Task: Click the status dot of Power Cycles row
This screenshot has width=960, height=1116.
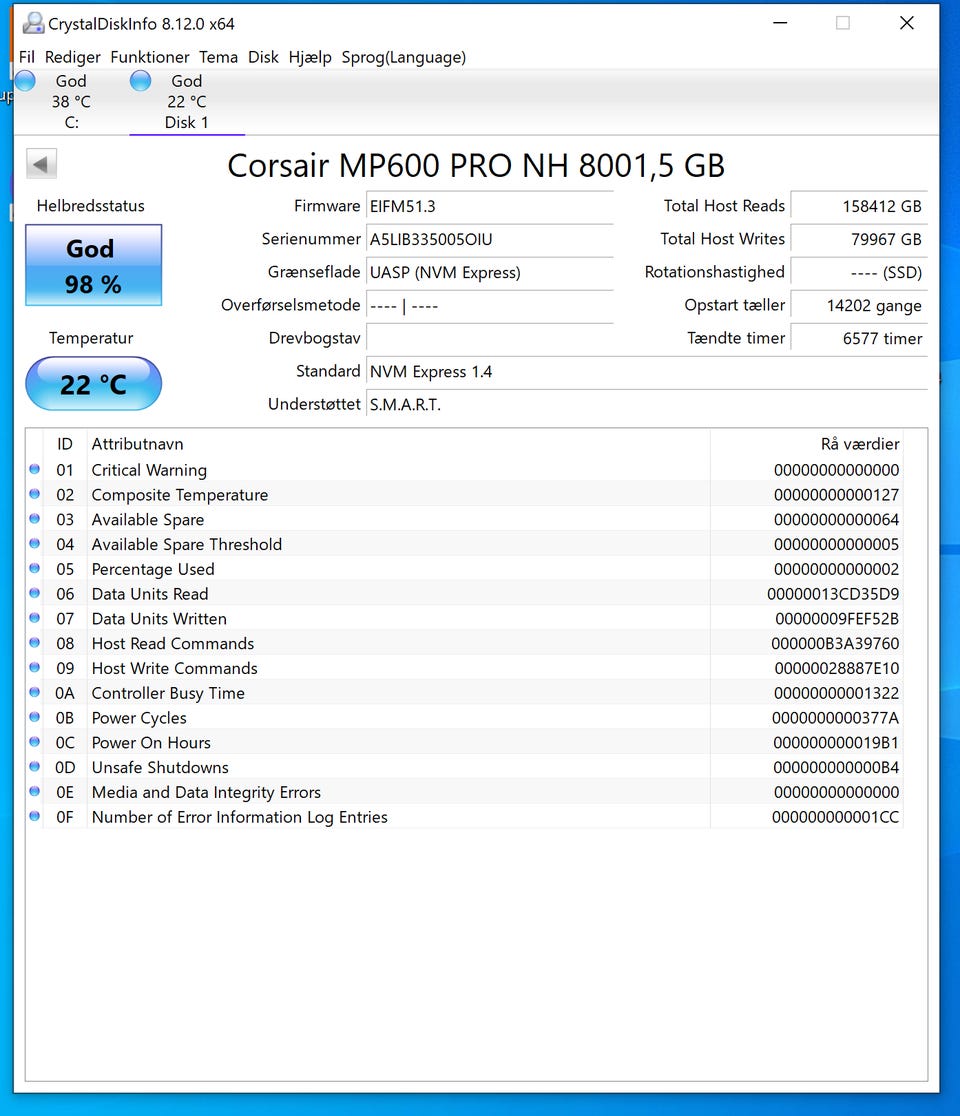Action: coord(34,717)
